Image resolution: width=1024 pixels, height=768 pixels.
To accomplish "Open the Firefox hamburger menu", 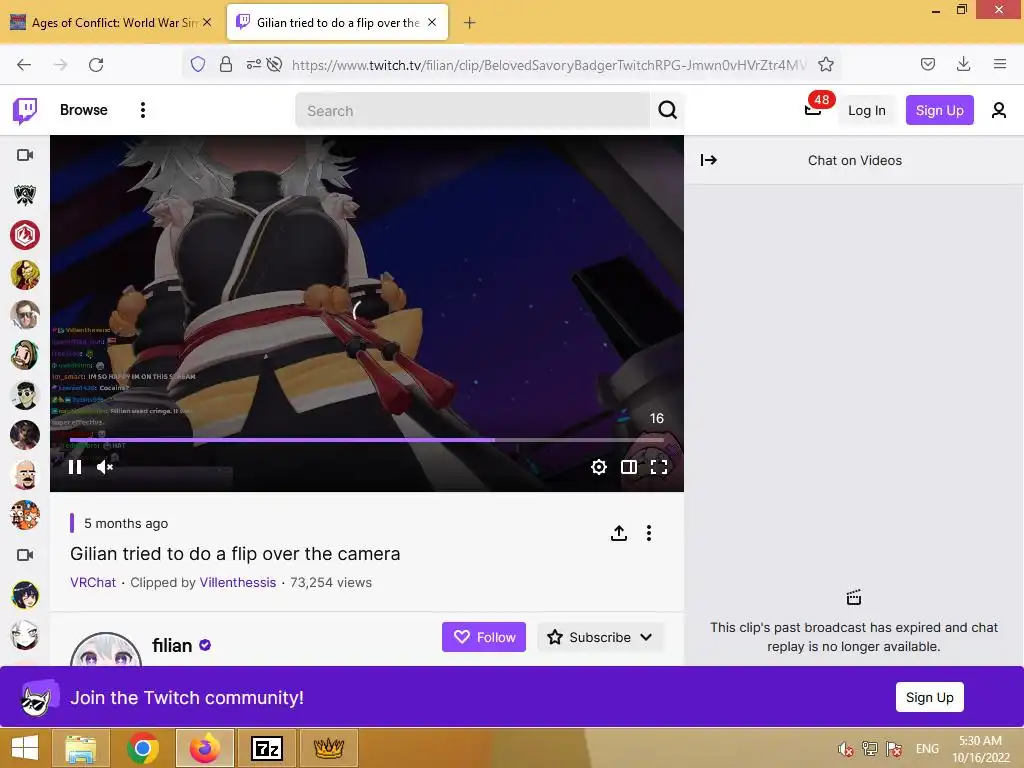I will pyautogui.click(x=1000, y=64).
